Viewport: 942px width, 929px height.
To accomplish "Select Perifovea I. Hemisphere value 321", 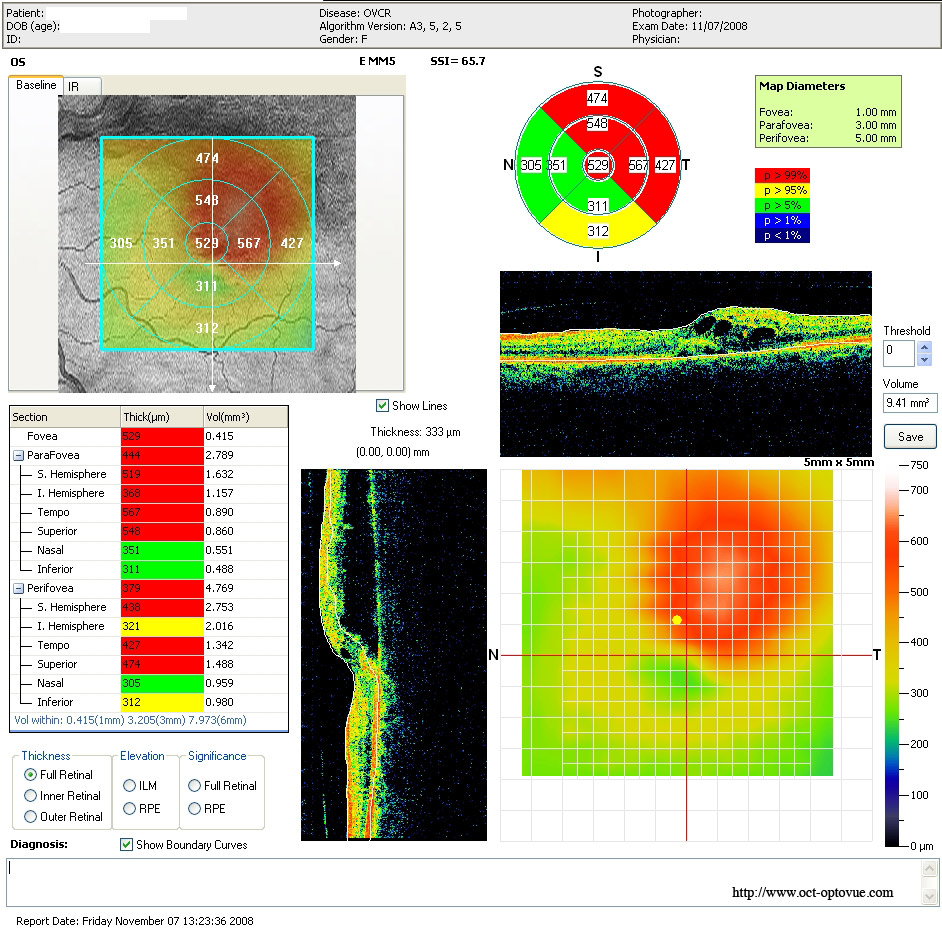I will 162,626.
